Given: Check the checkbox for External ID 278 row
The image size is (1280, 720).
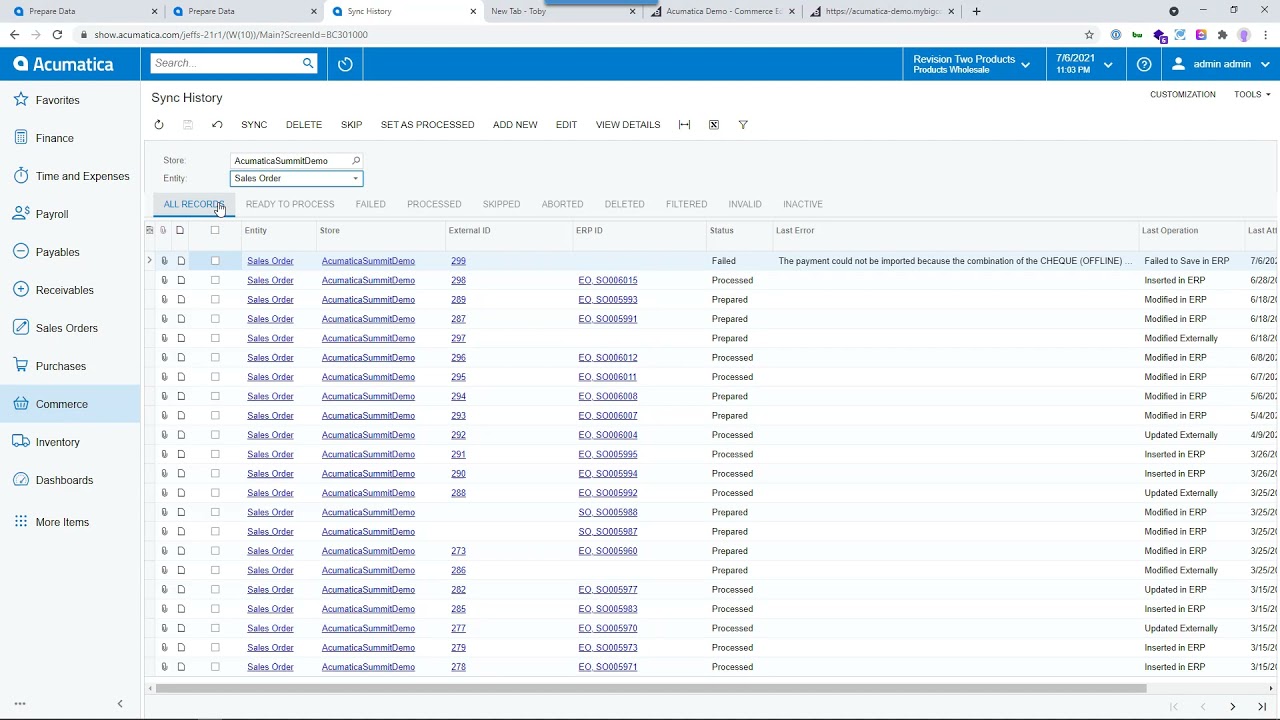Looking at the screenshot, I should coord(215,667).
